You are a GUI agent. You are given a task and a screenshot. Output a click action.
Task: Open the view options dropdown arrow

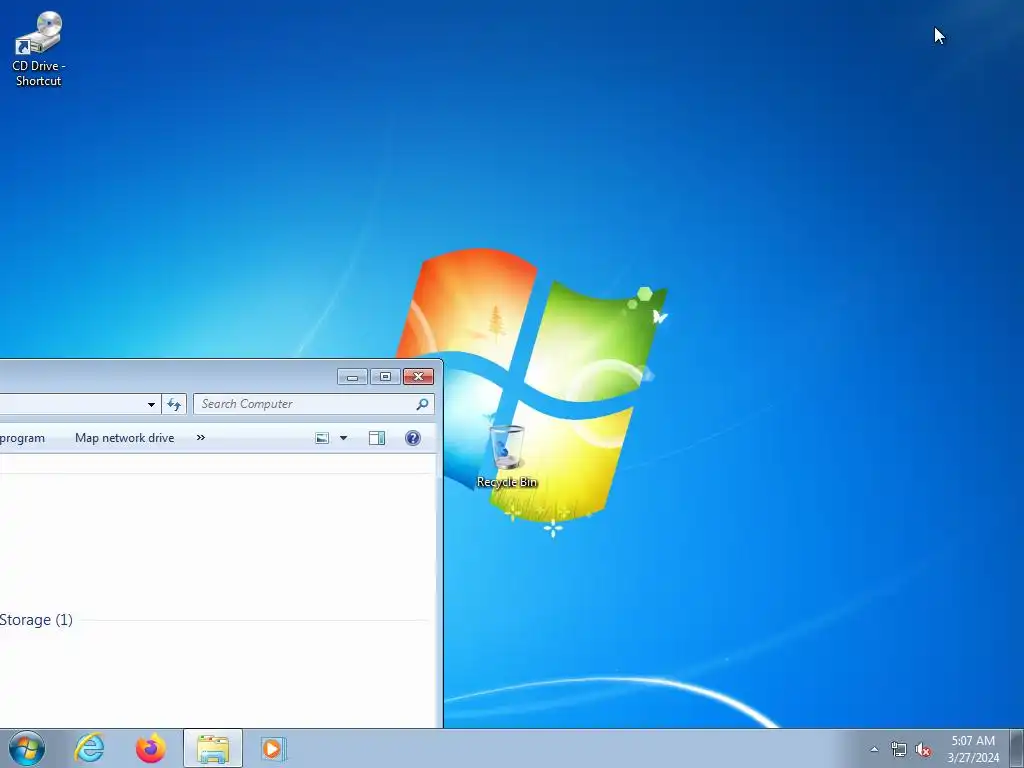[x=344, y=438]
